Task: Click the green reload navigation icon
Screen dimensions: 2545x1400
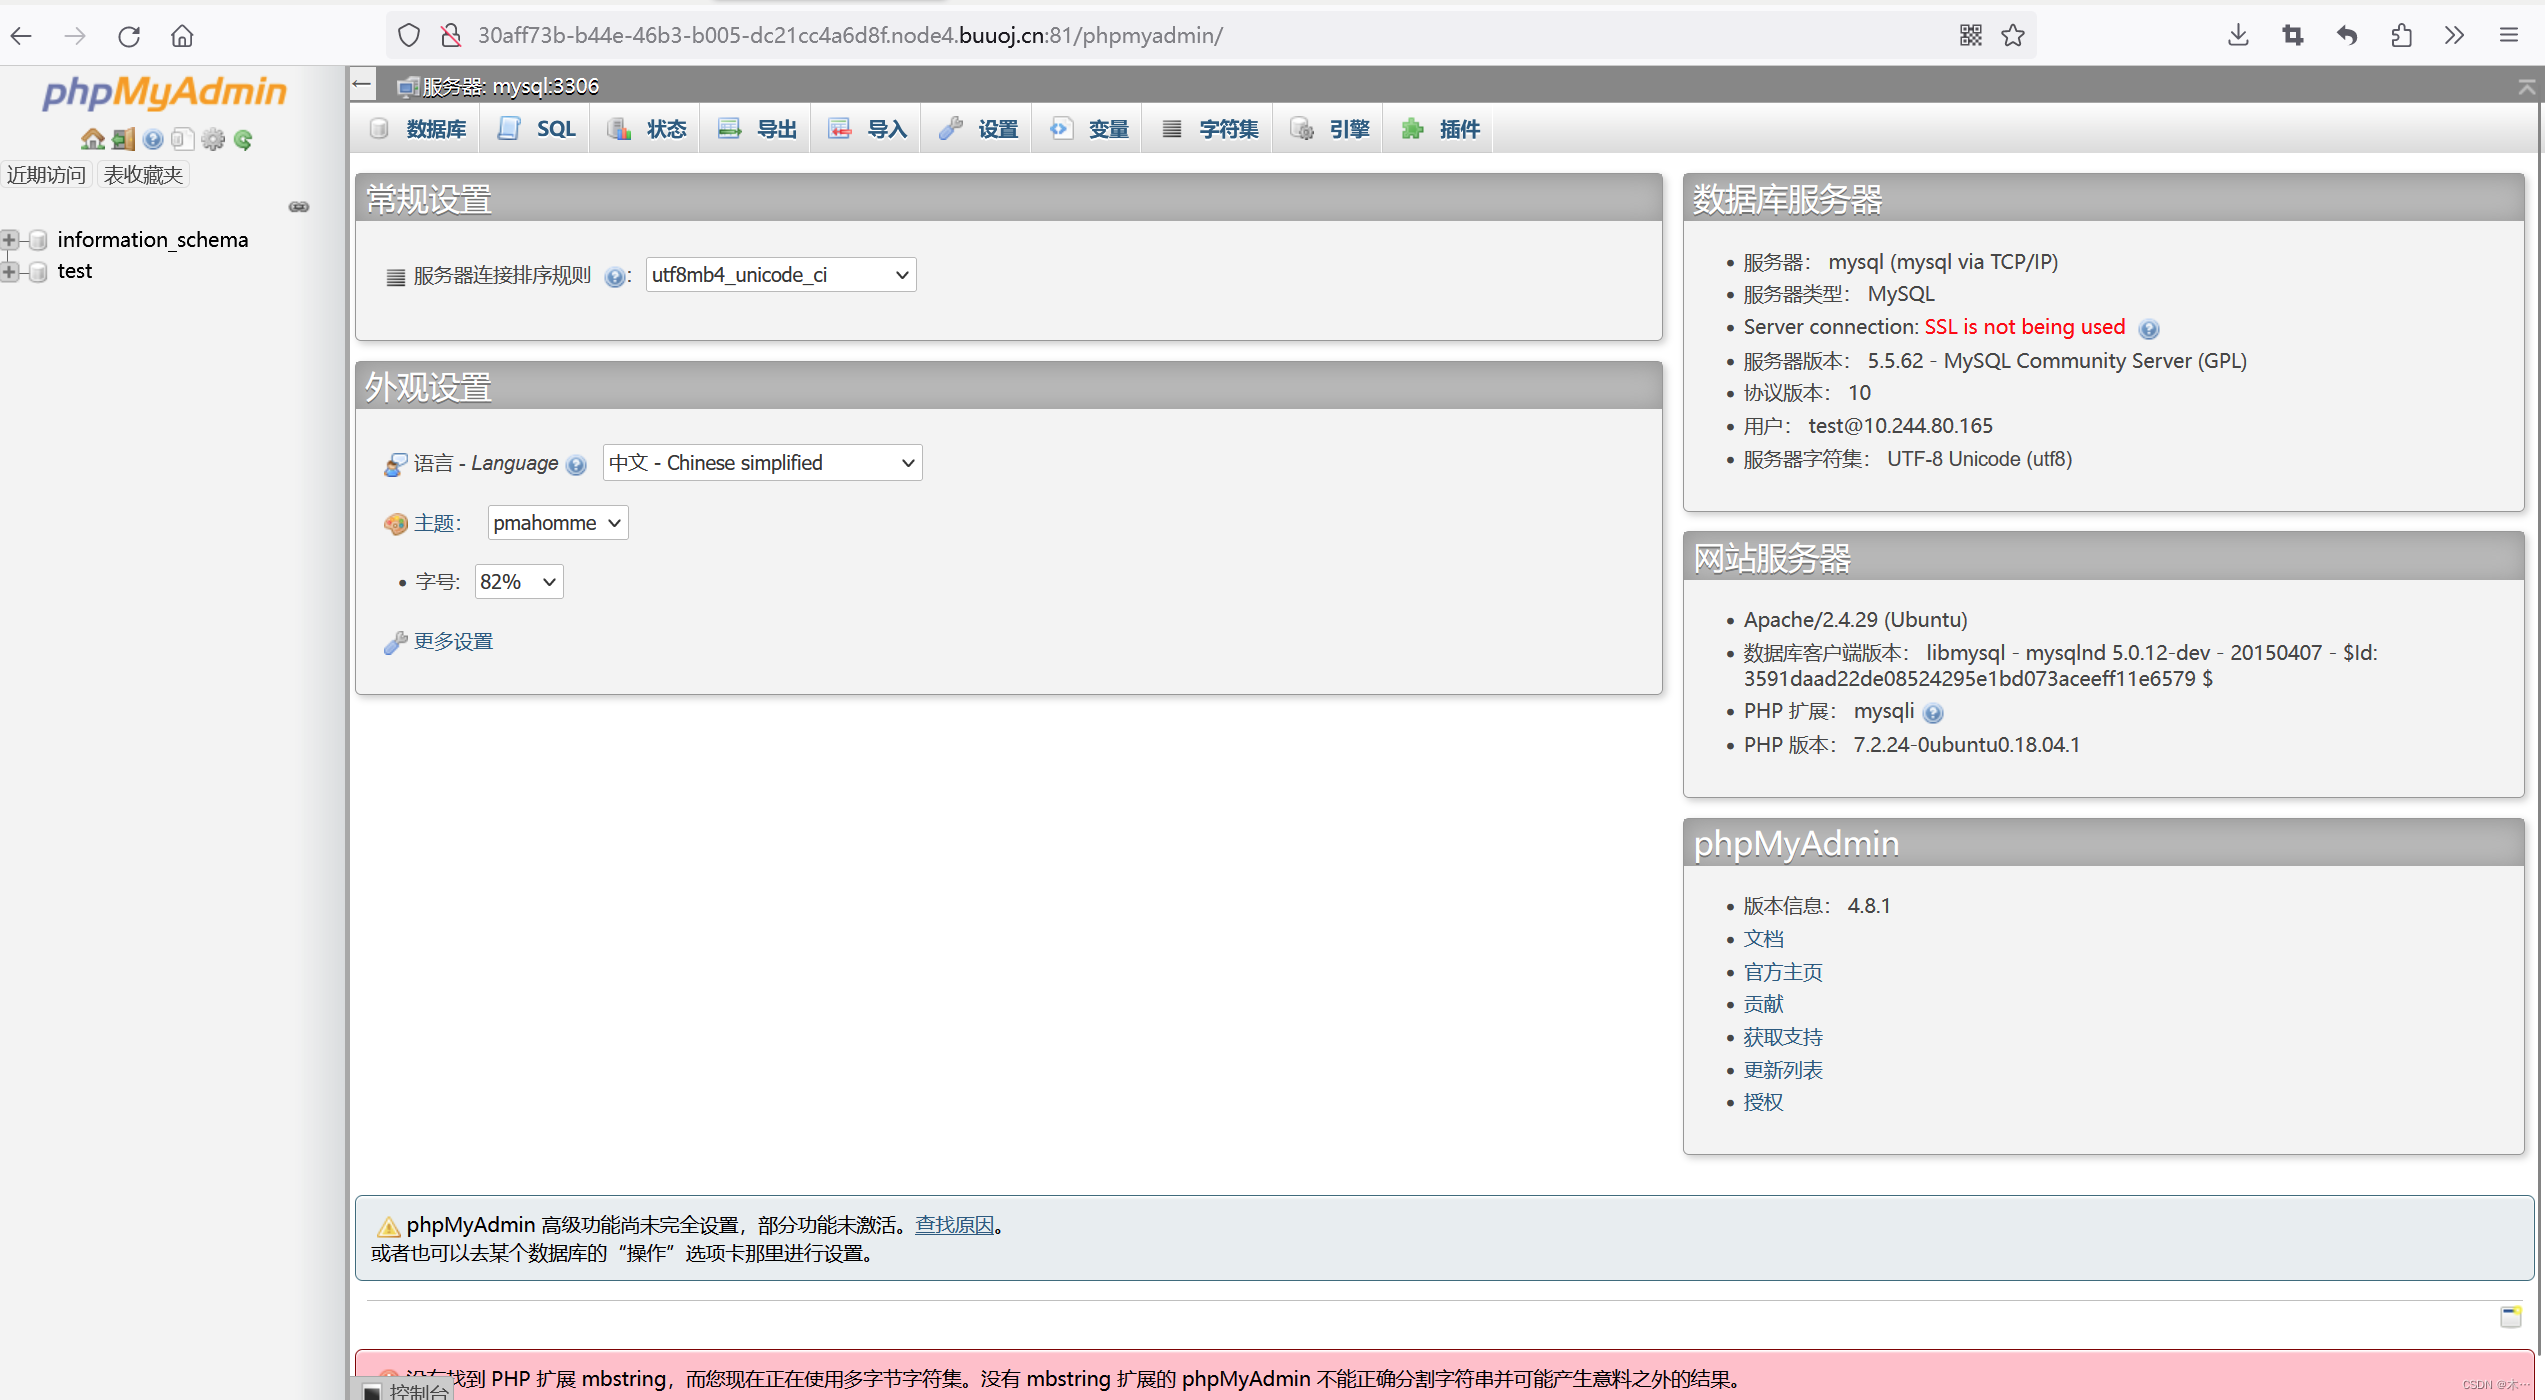Action: (243, 139)
